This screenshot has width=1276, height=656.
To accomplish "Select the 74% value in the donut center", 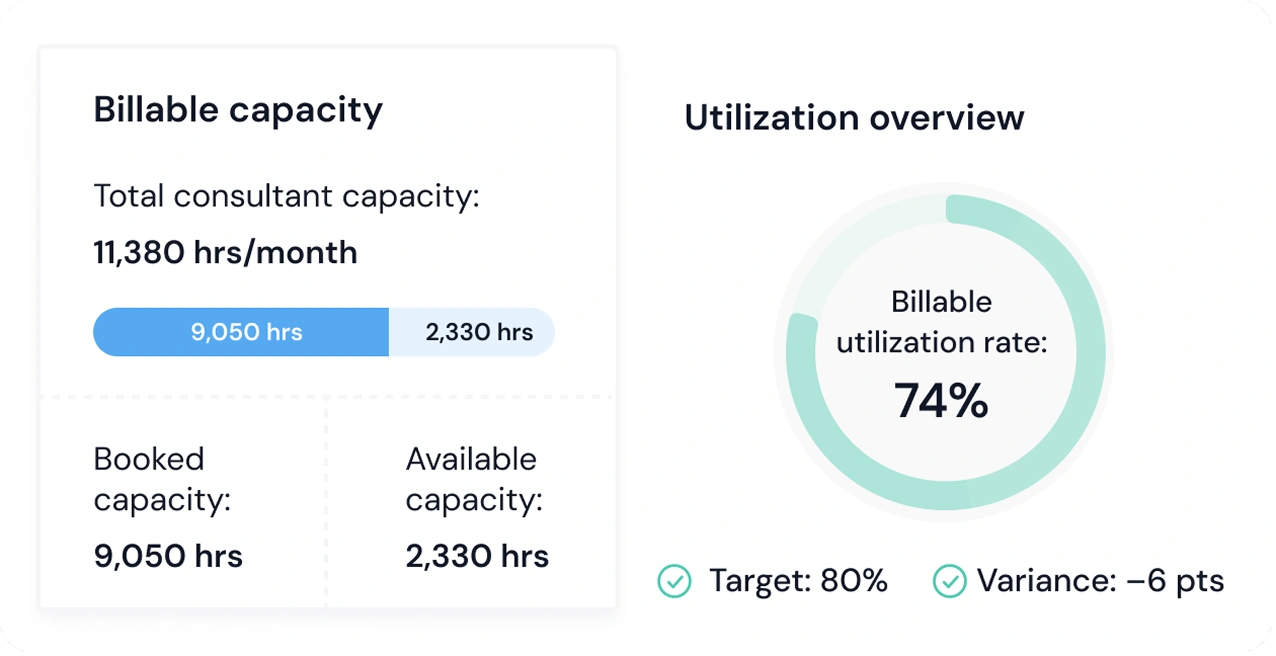I will click(941, 401).
